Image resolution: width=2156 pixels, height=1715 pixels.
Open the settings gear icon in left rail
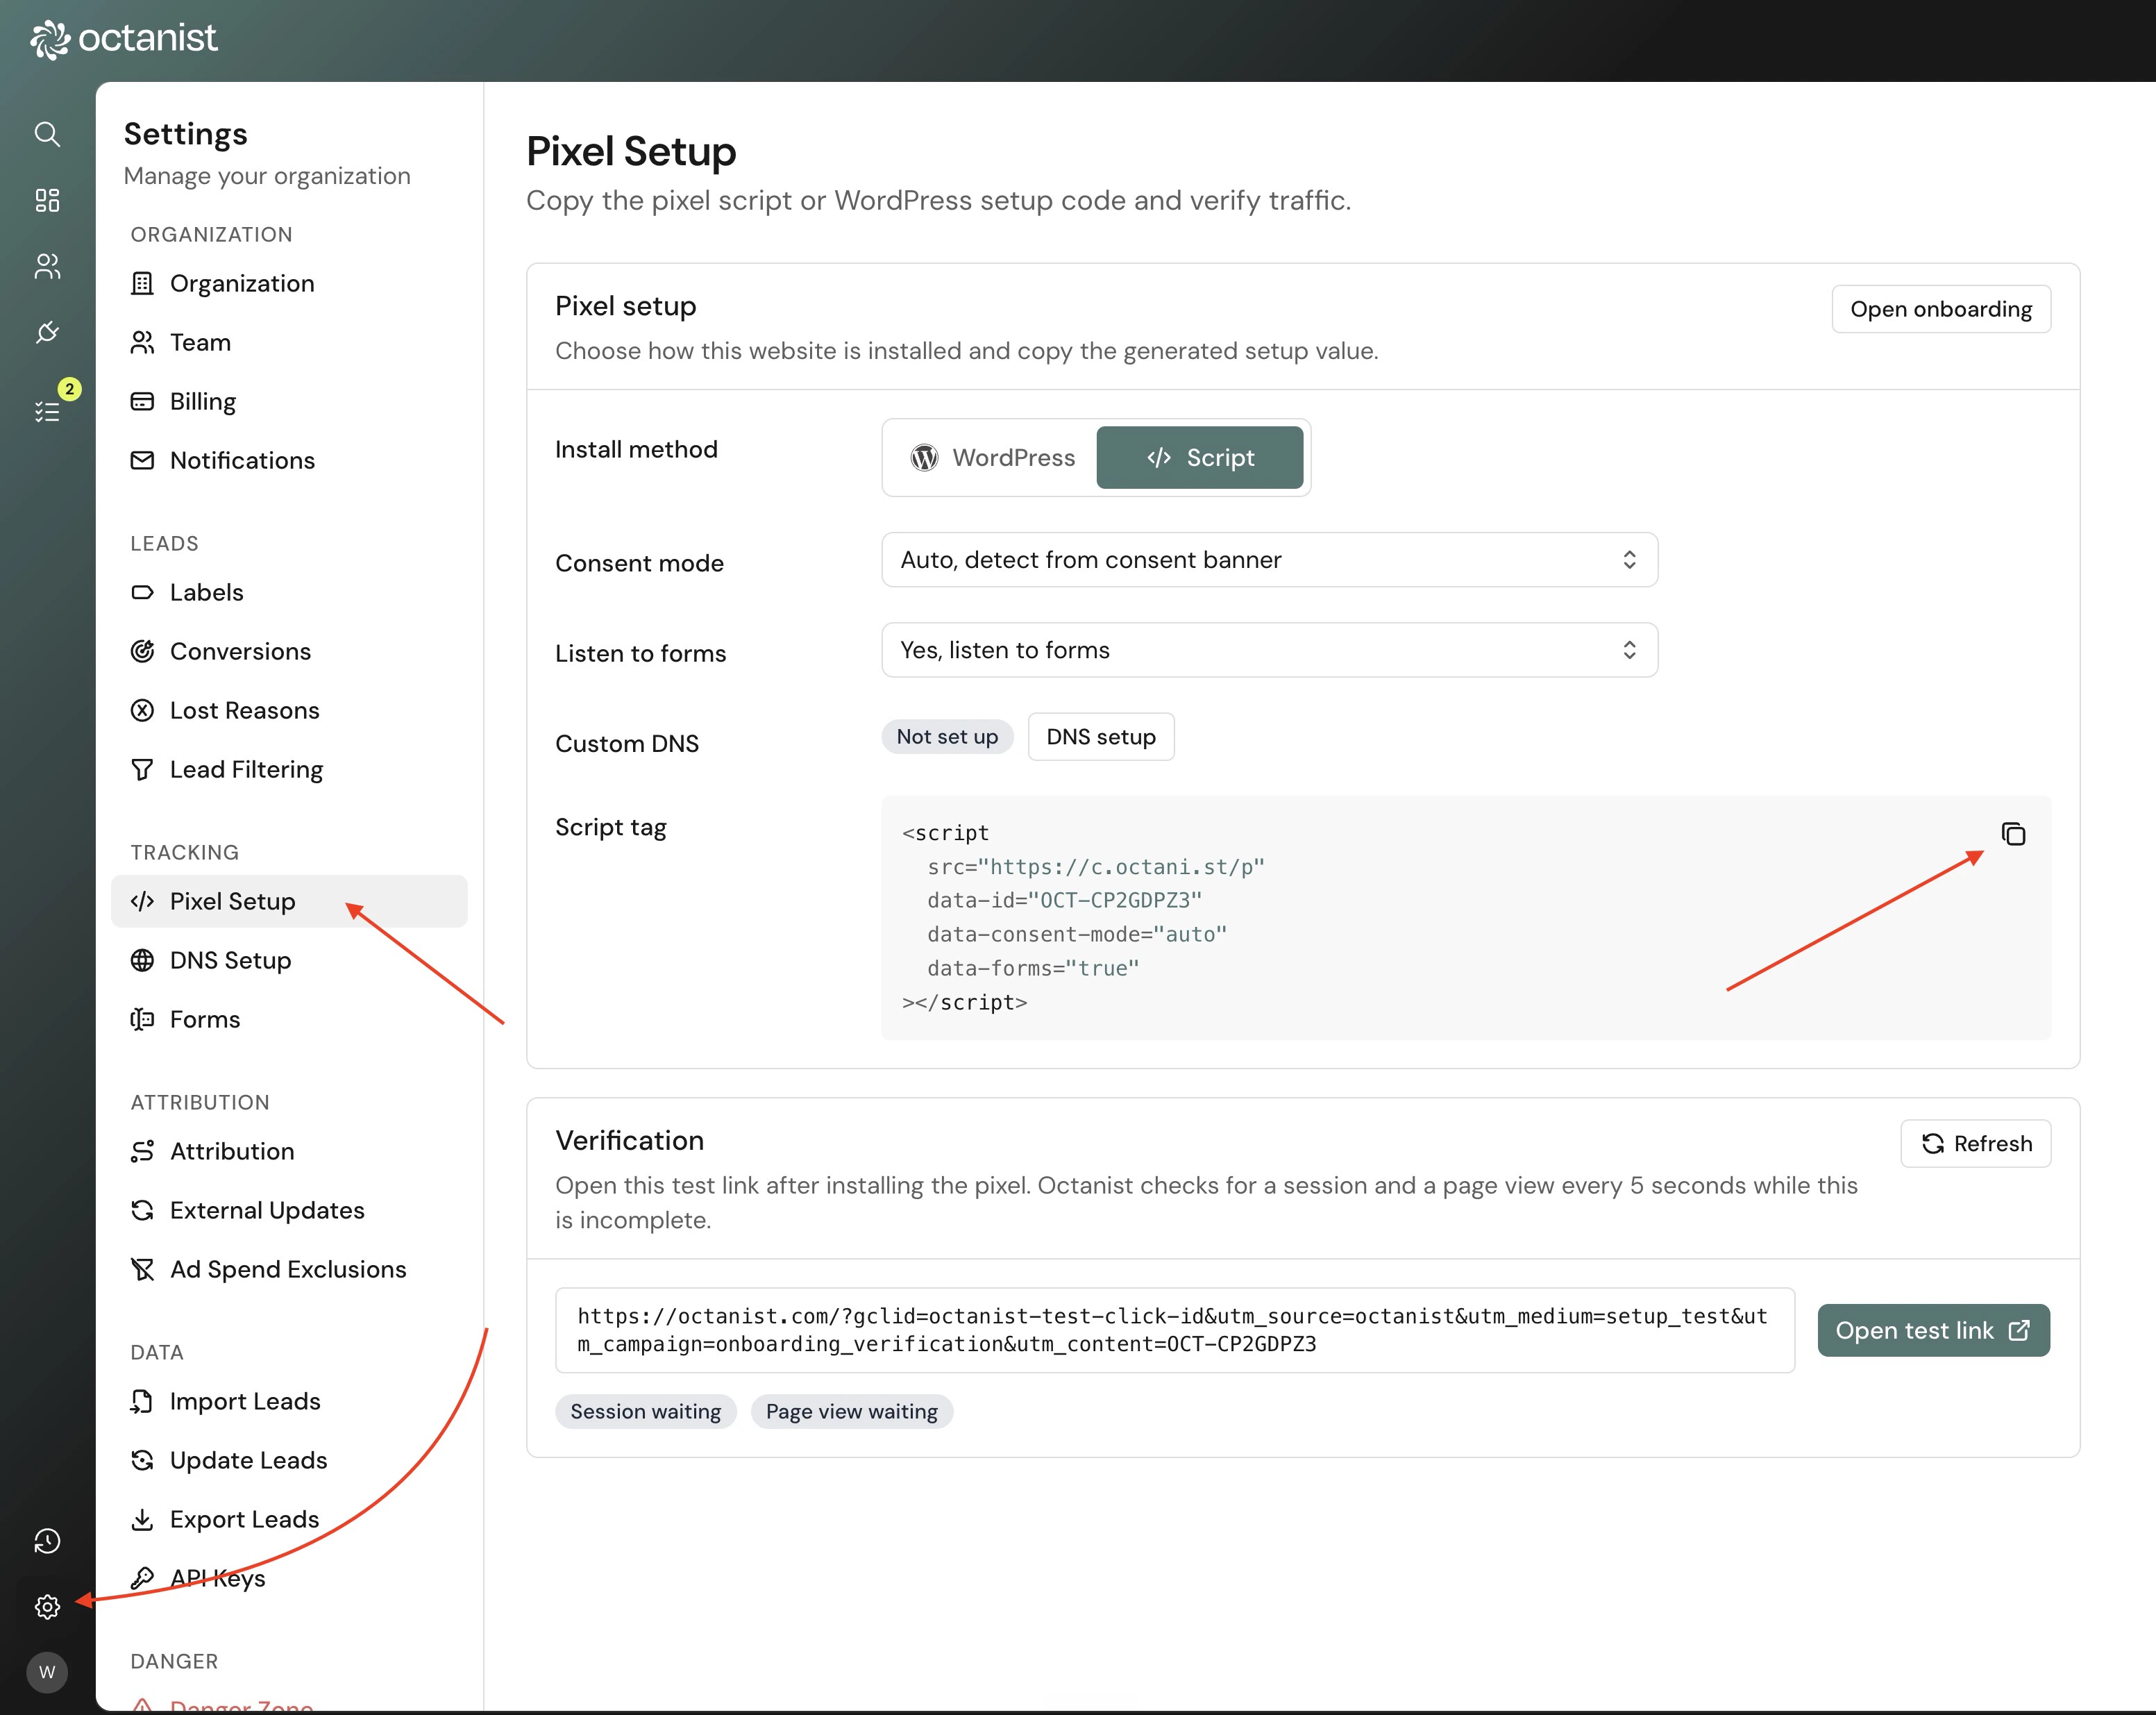click(x=47, y=1607)
